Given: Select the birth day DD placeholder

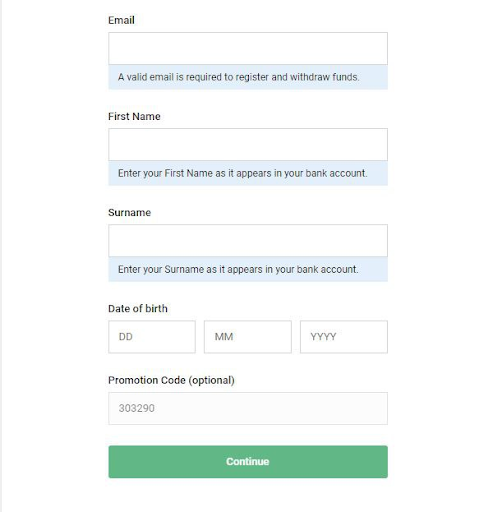Looking at the screenshot, I should 126,337.
